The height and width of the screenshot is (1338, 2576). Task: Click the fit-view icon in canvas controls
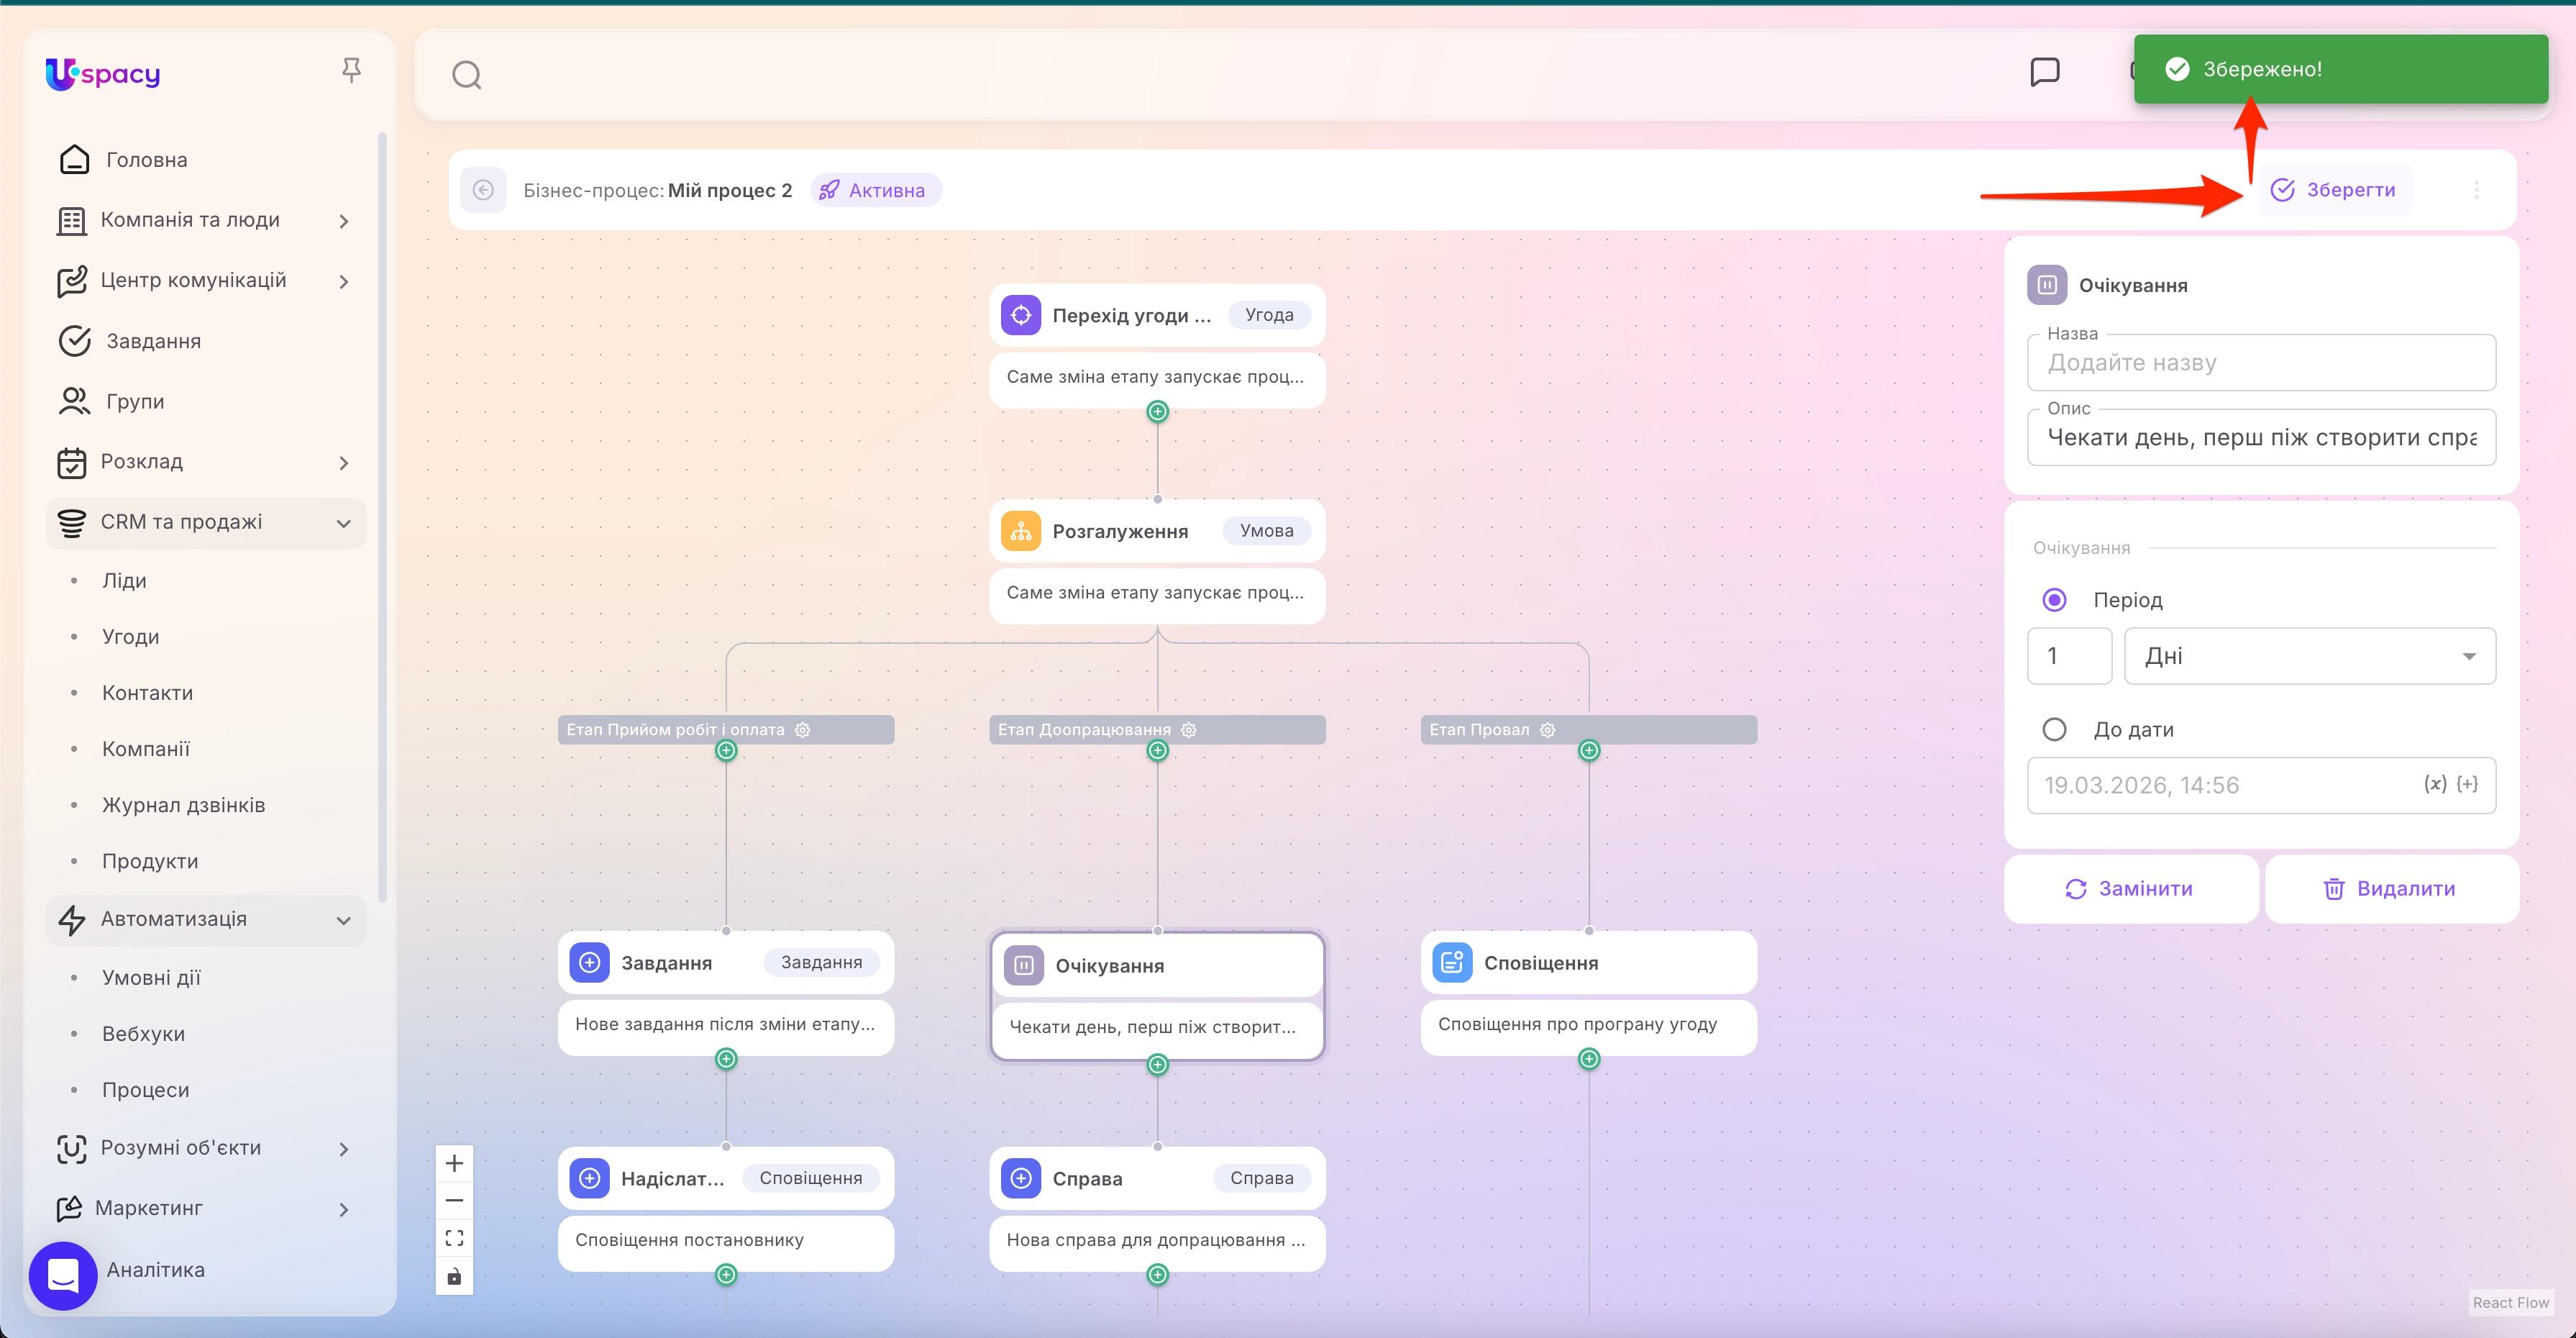pos(454,1237)
